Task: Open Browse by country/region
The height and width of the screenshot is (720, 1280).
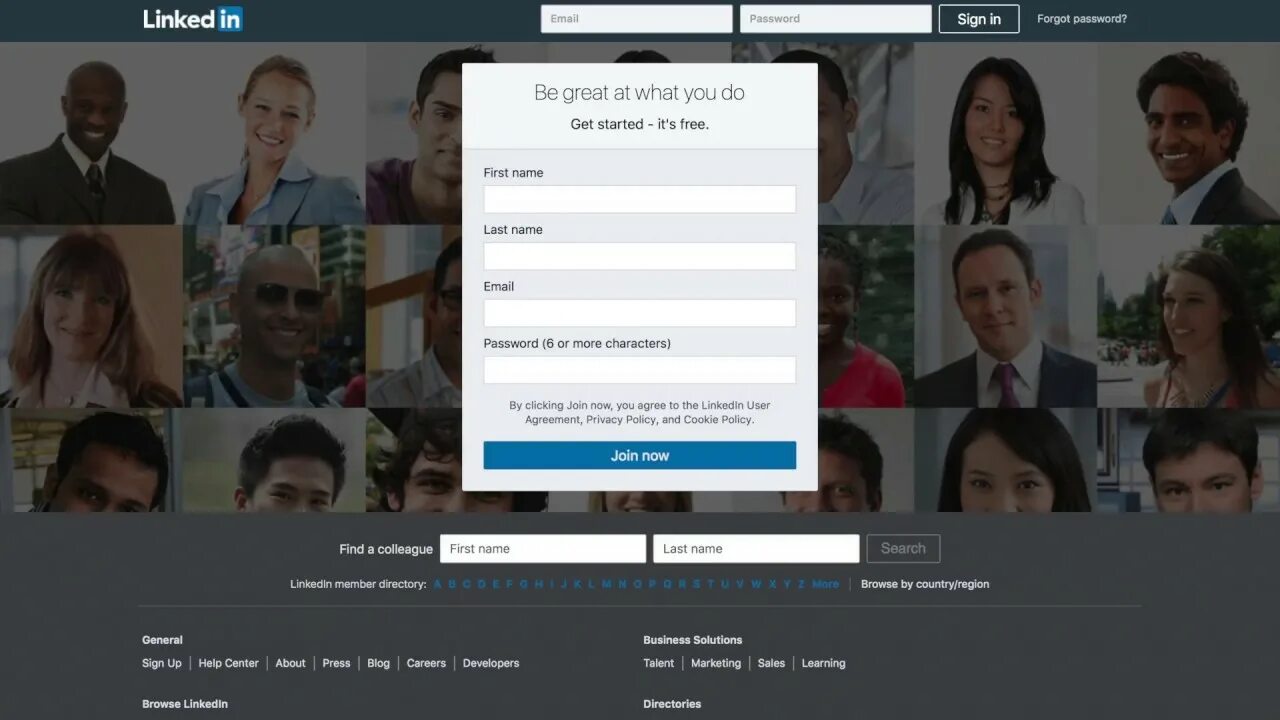Action: pyautogui.click(x=925, y=584)
